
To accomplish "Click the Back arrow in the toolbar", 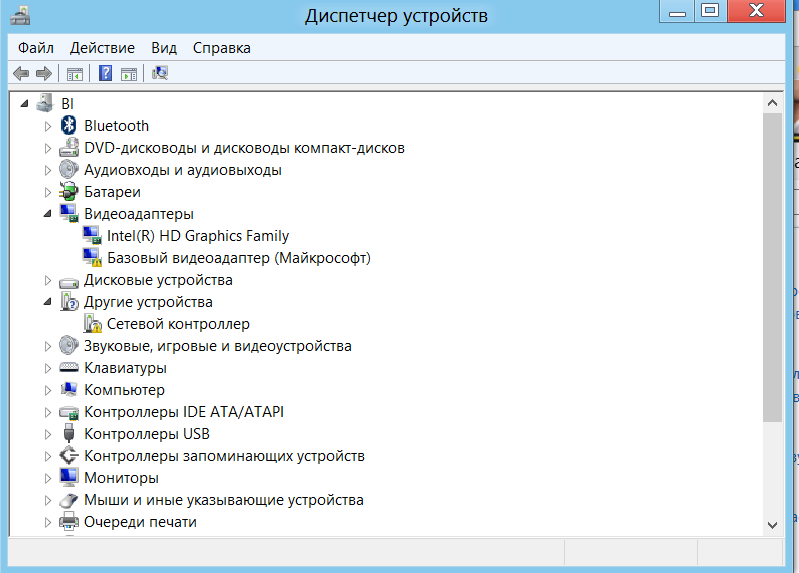I will pos(21,73).
